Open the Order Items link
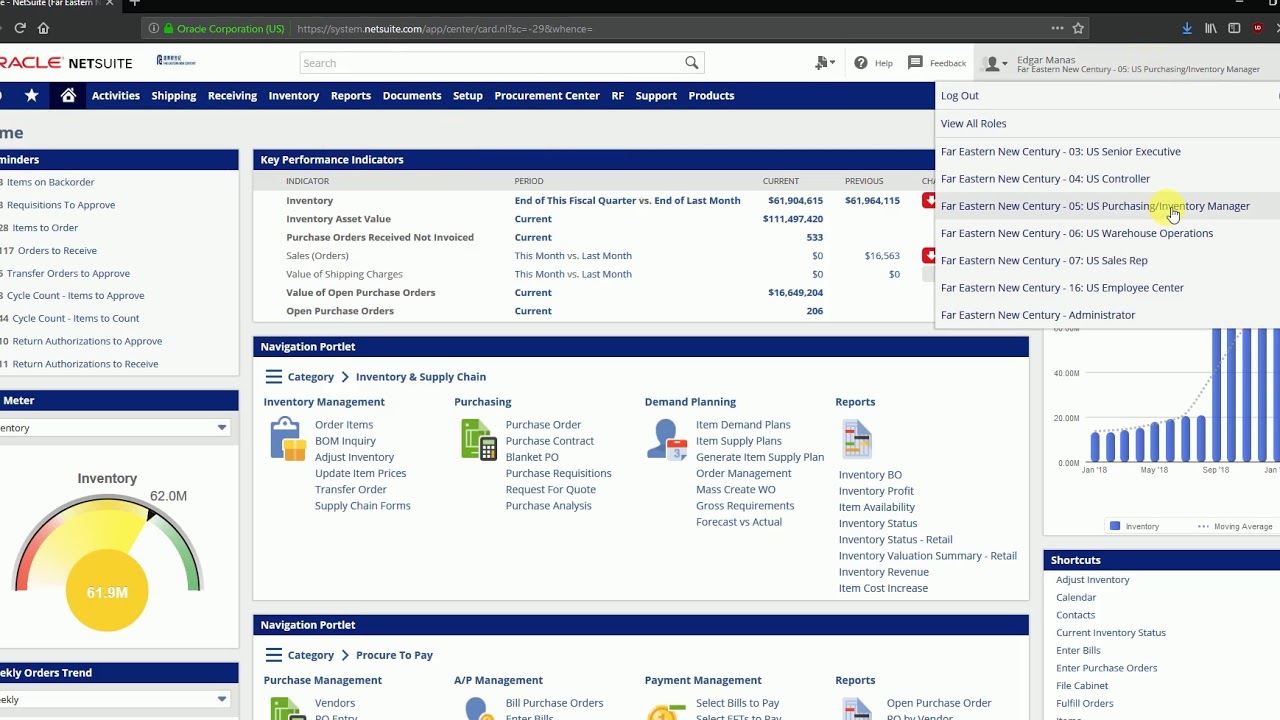1280x720 pixels. tap(344, 425)
